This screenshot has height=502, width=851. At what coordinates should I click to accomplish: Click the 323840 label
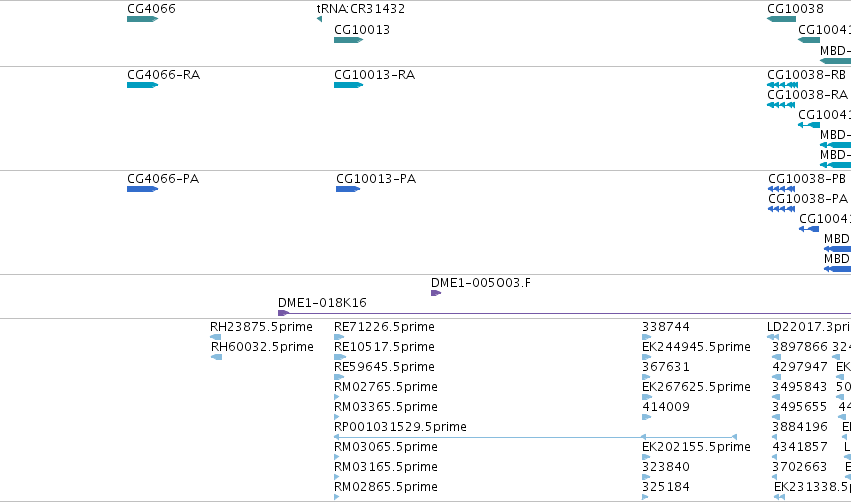pyautogui.click(x=666, y=467)
